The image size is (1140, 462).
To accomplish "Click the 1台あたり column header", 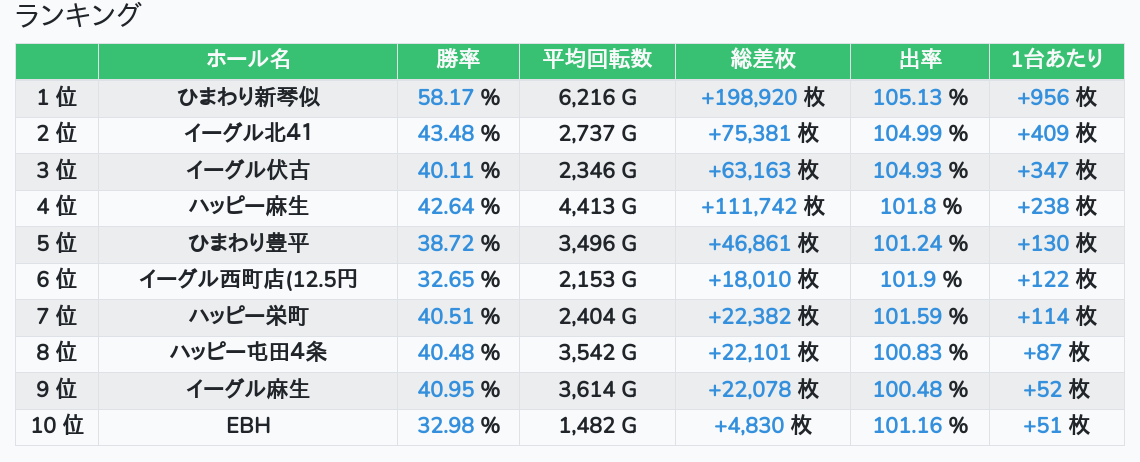I will [x=1056, y=60].
